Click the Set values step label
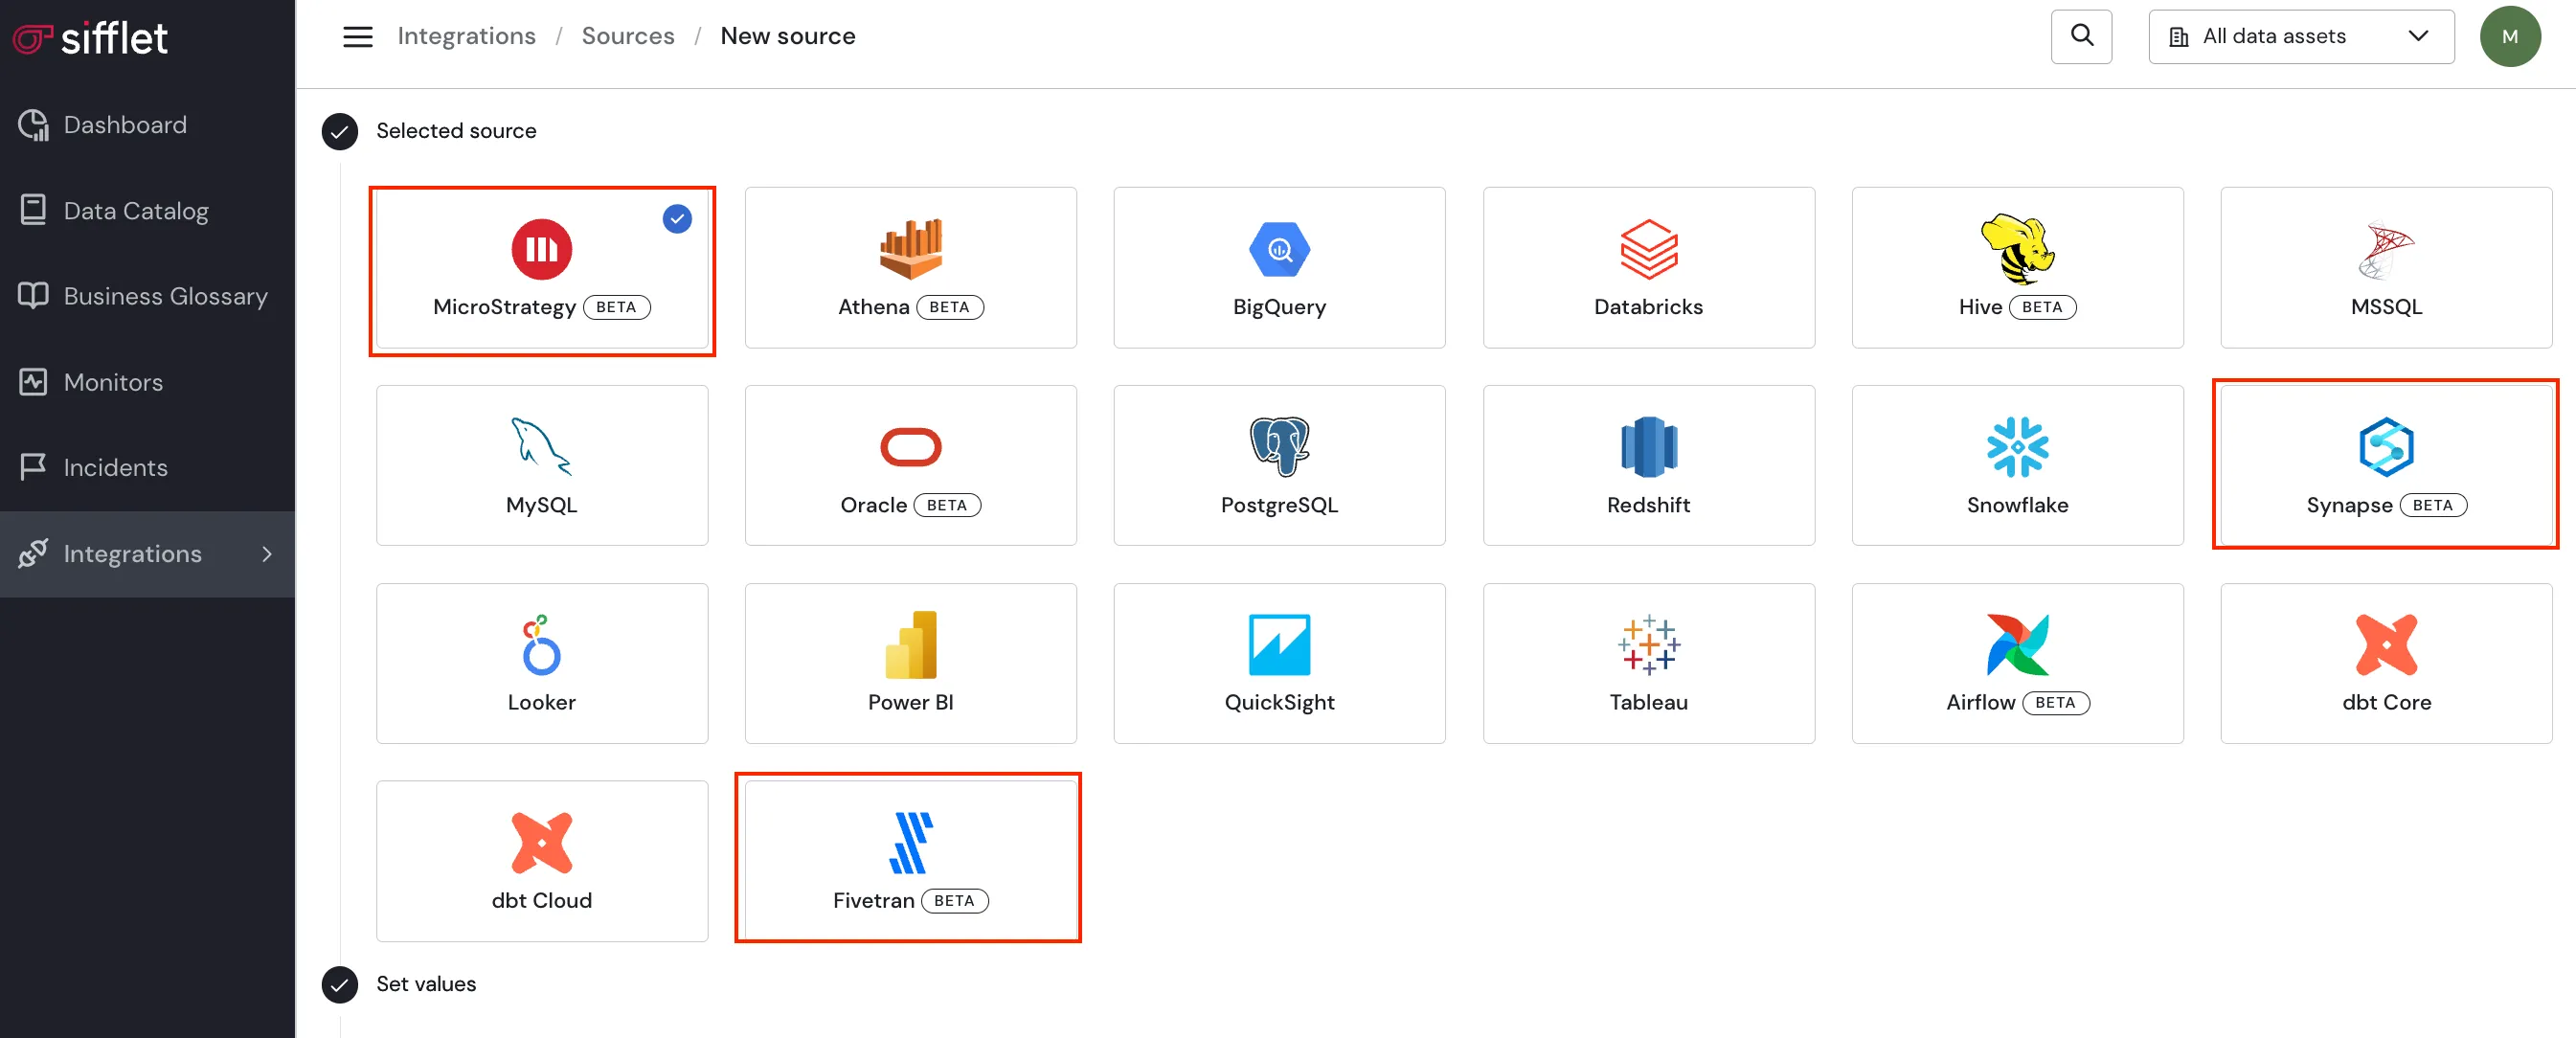 [426, 984]
